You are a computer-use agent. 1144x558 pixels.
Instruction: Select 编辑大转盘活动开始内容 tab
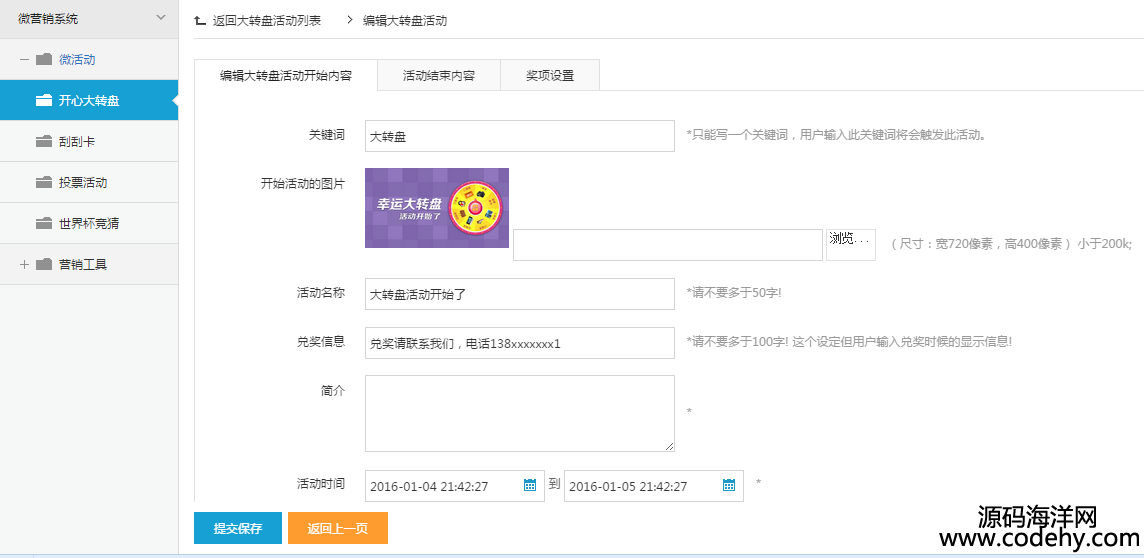(x=286, y=75)
